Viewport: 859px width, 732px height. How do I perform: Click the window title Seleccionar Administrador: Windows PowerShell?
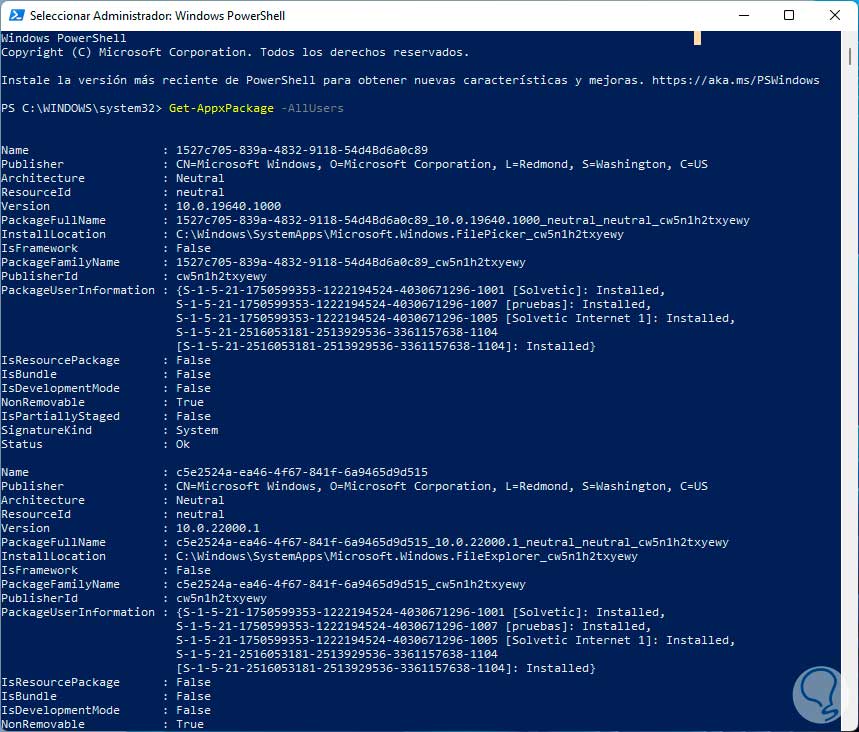click(x=157, y=15)
